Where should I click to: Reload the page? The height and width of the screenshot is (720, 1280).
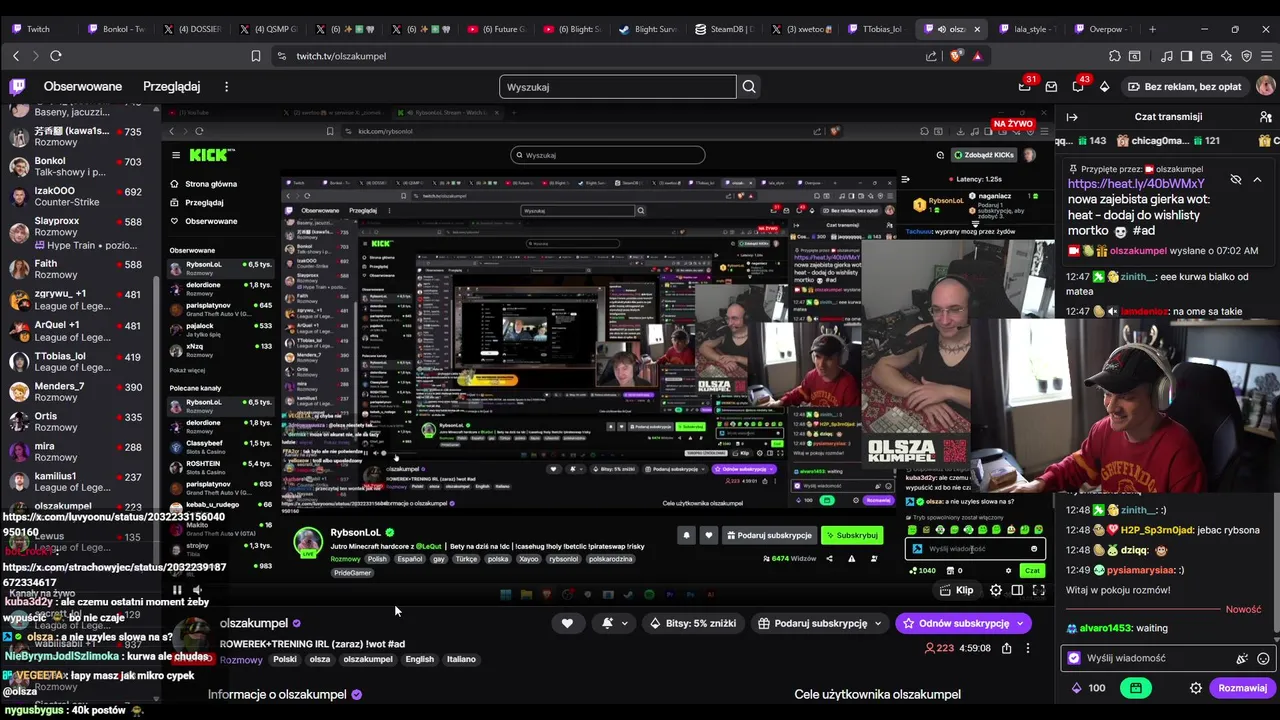pos(56,56)
